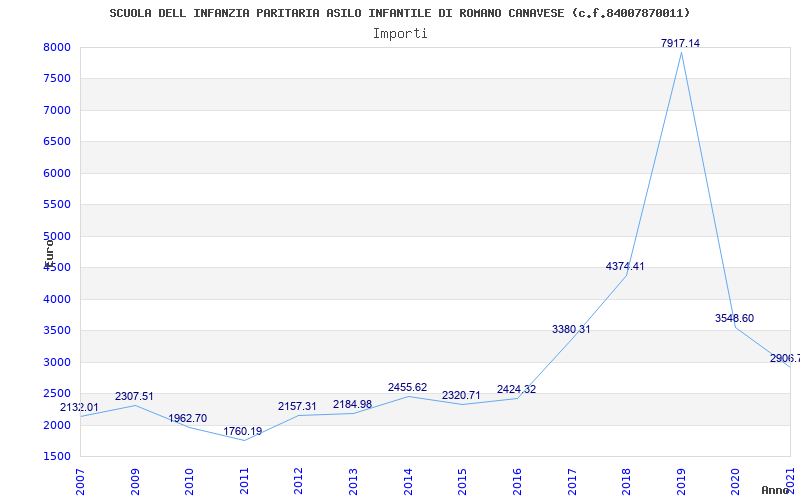
Task: Click the 1962.70 data label
Action: pos(188,418)
